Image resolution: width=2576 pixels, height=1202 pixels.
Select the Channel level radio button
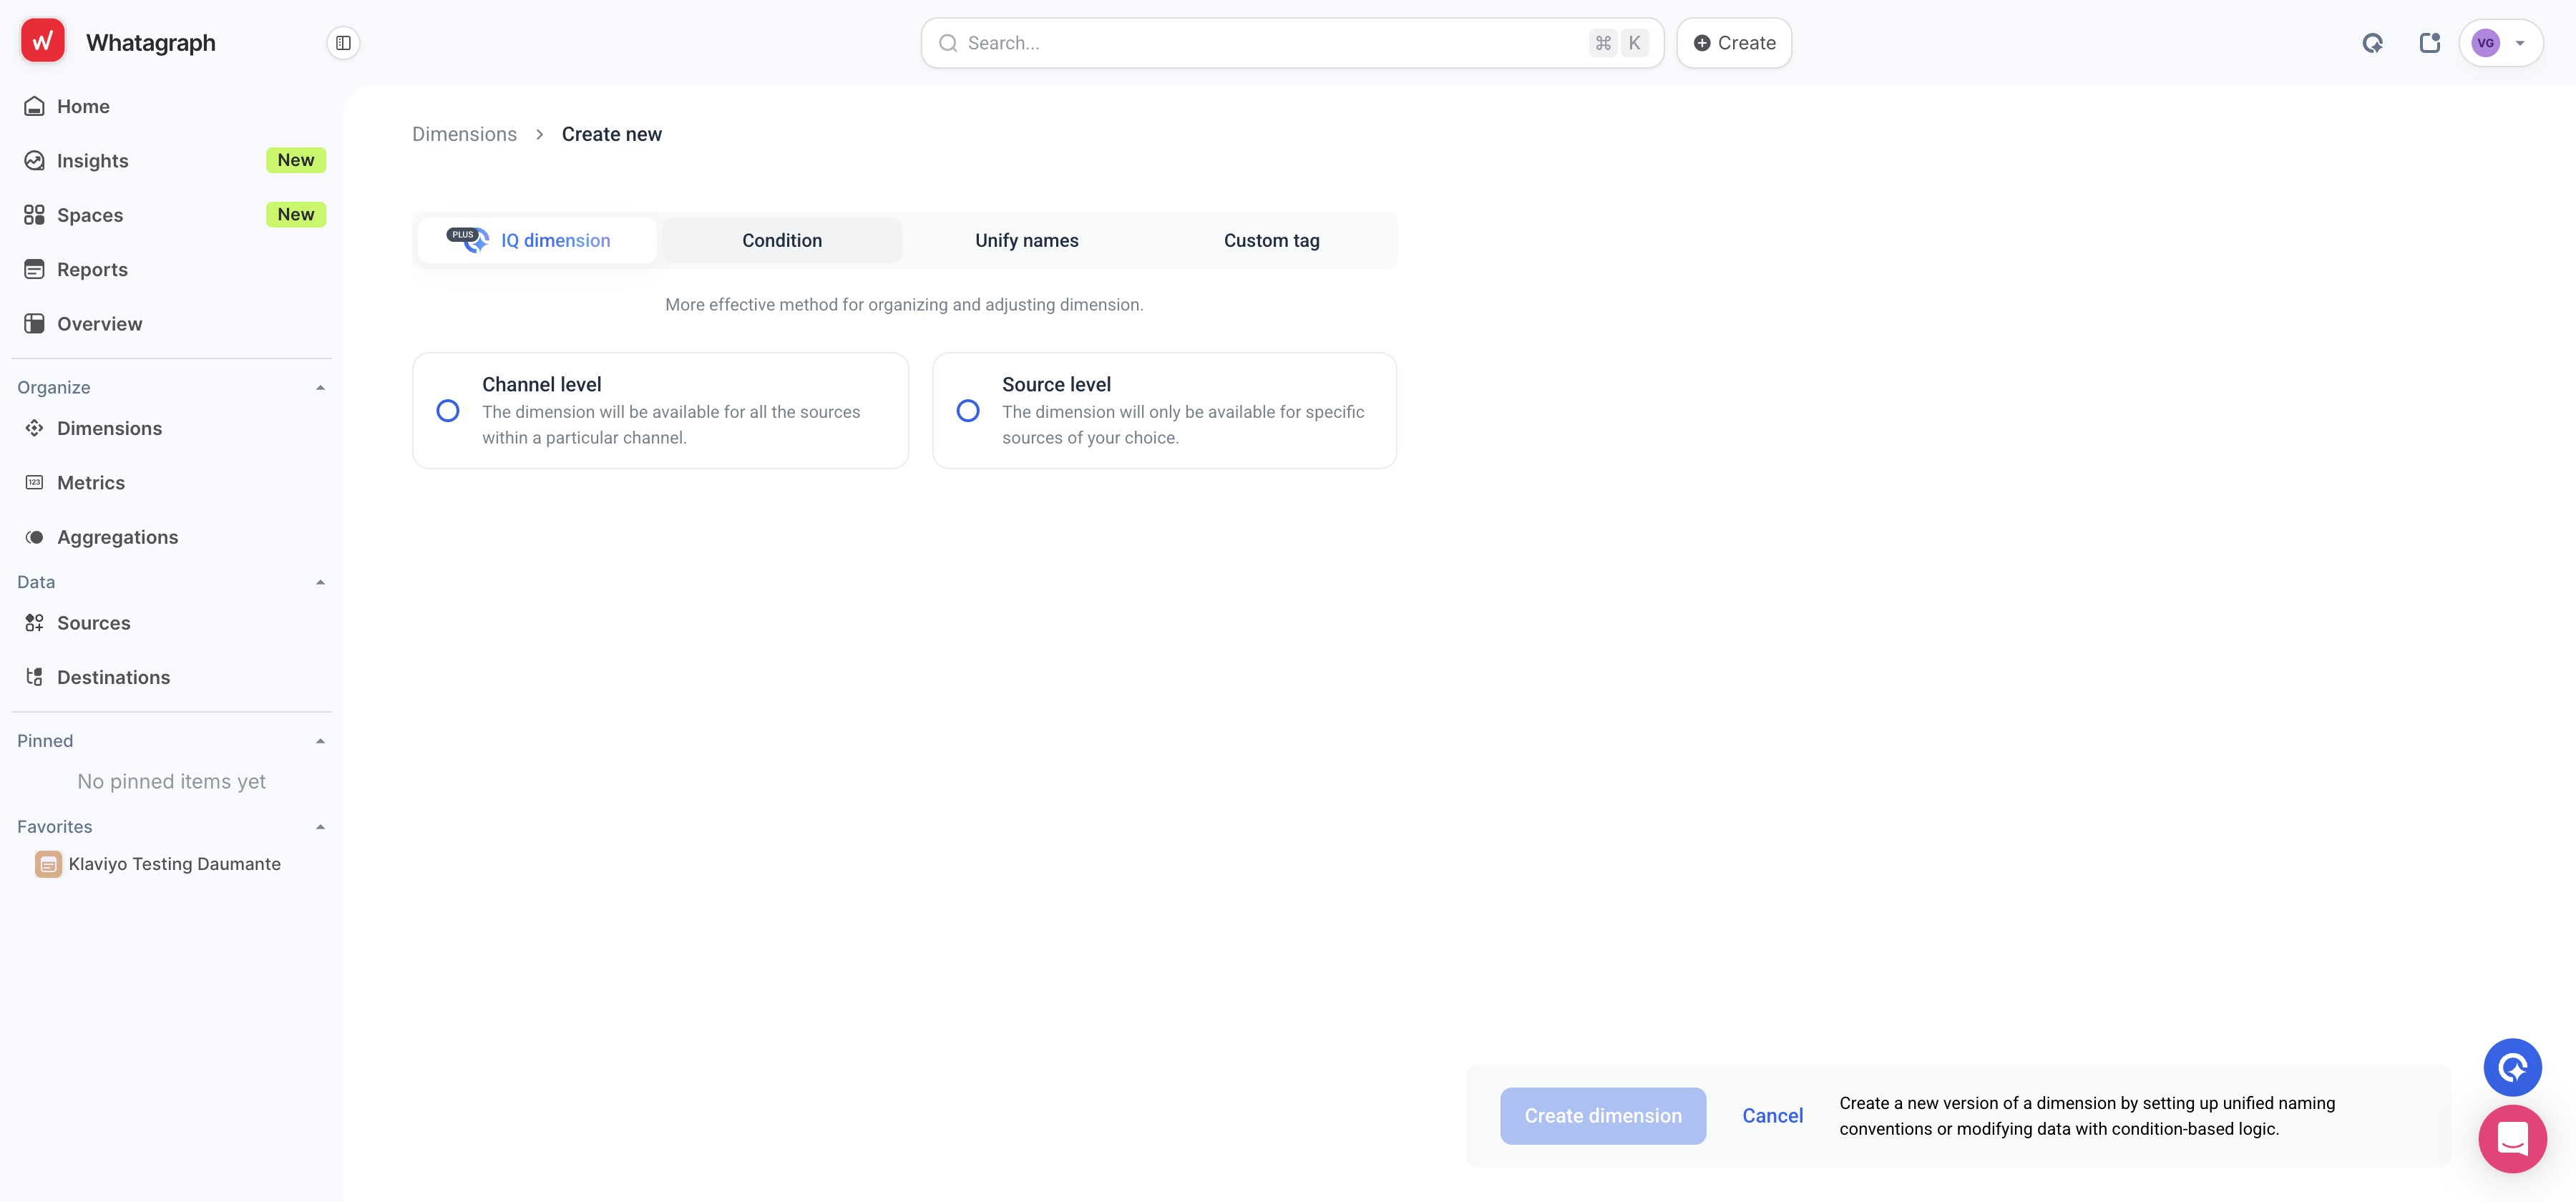[x=448, y=411]
